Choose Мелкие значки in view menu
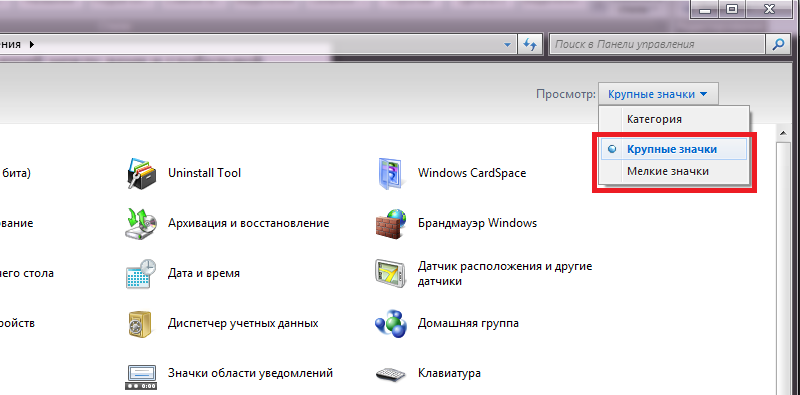The image size is (800, 395). (x=673, y=171)
